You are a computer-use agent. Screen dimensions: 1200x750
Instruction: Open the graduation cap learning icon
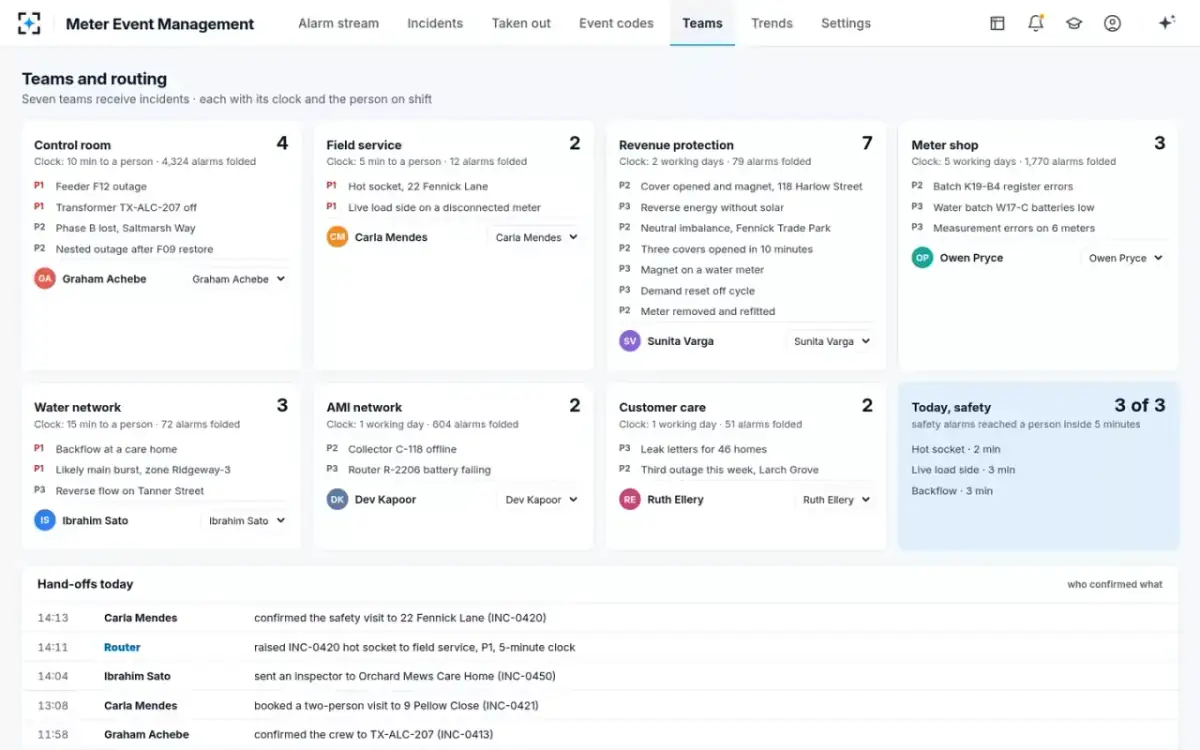click(1074, 23)
